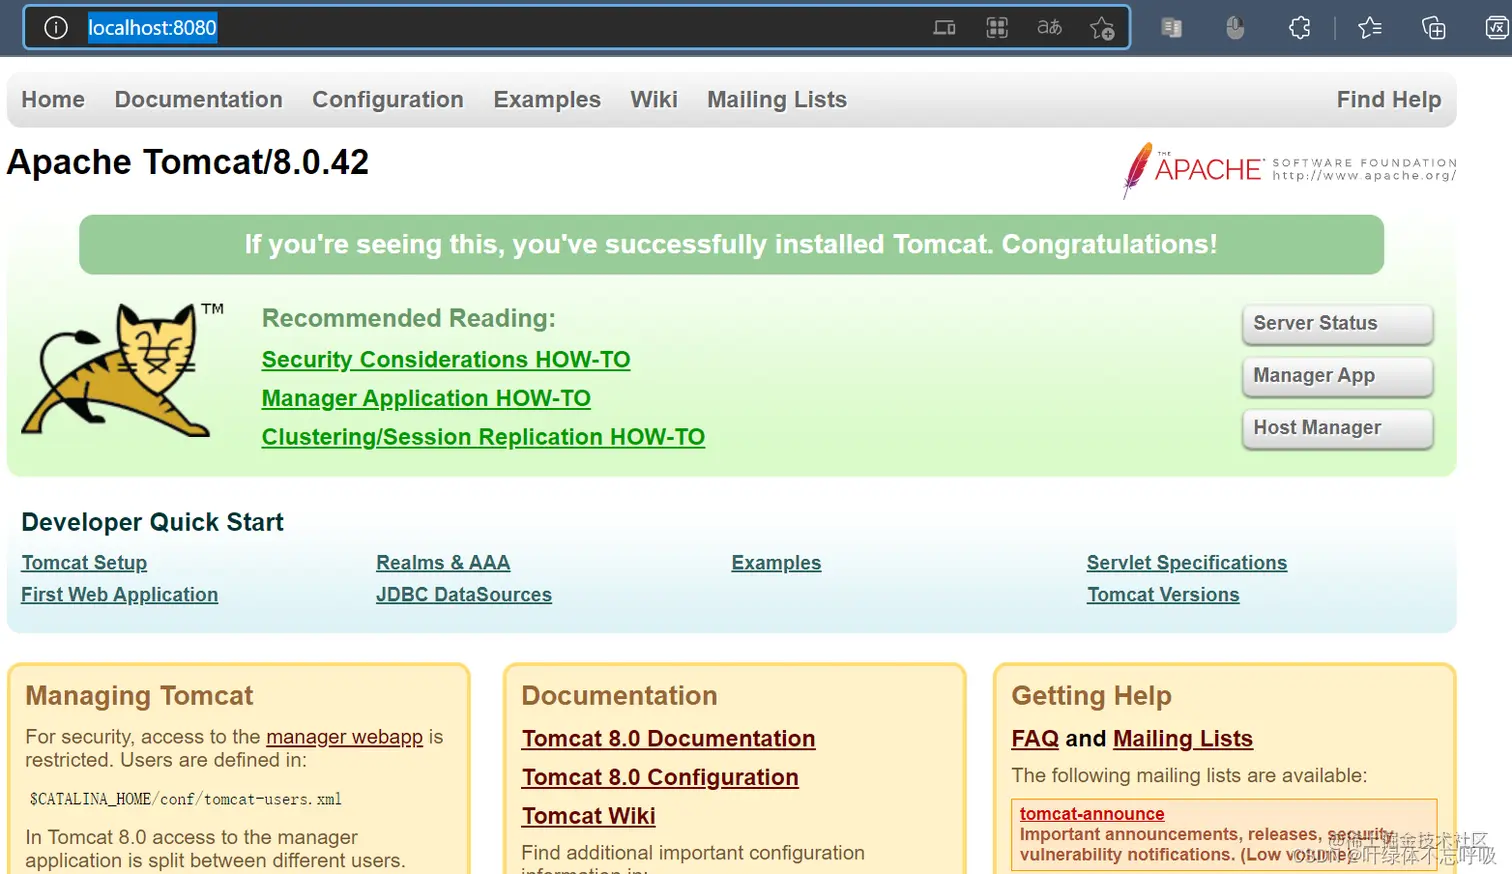Click the apps/QR grid icon in address bar
This screenshot has width=1512, height=874.
(x=997, y=28)
